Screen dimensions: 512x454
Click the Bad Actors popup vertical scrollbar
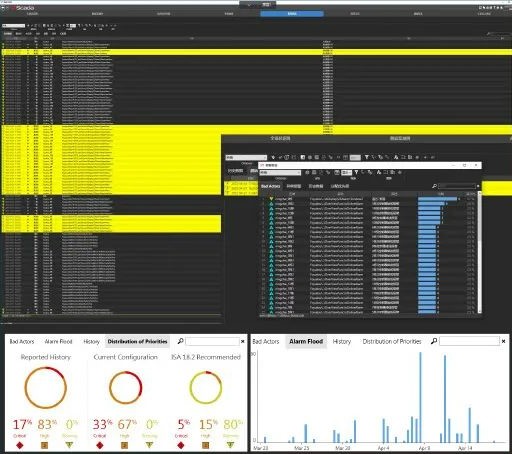[x=480, y=252]
